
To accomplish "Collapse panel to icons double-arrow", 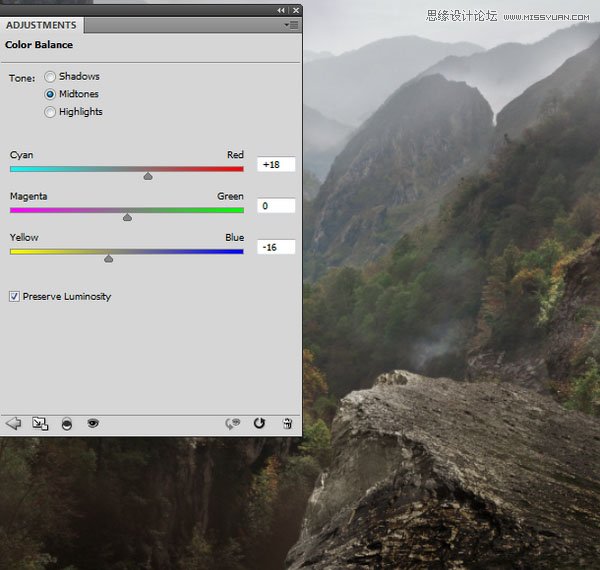I will (x=281, y=10).
